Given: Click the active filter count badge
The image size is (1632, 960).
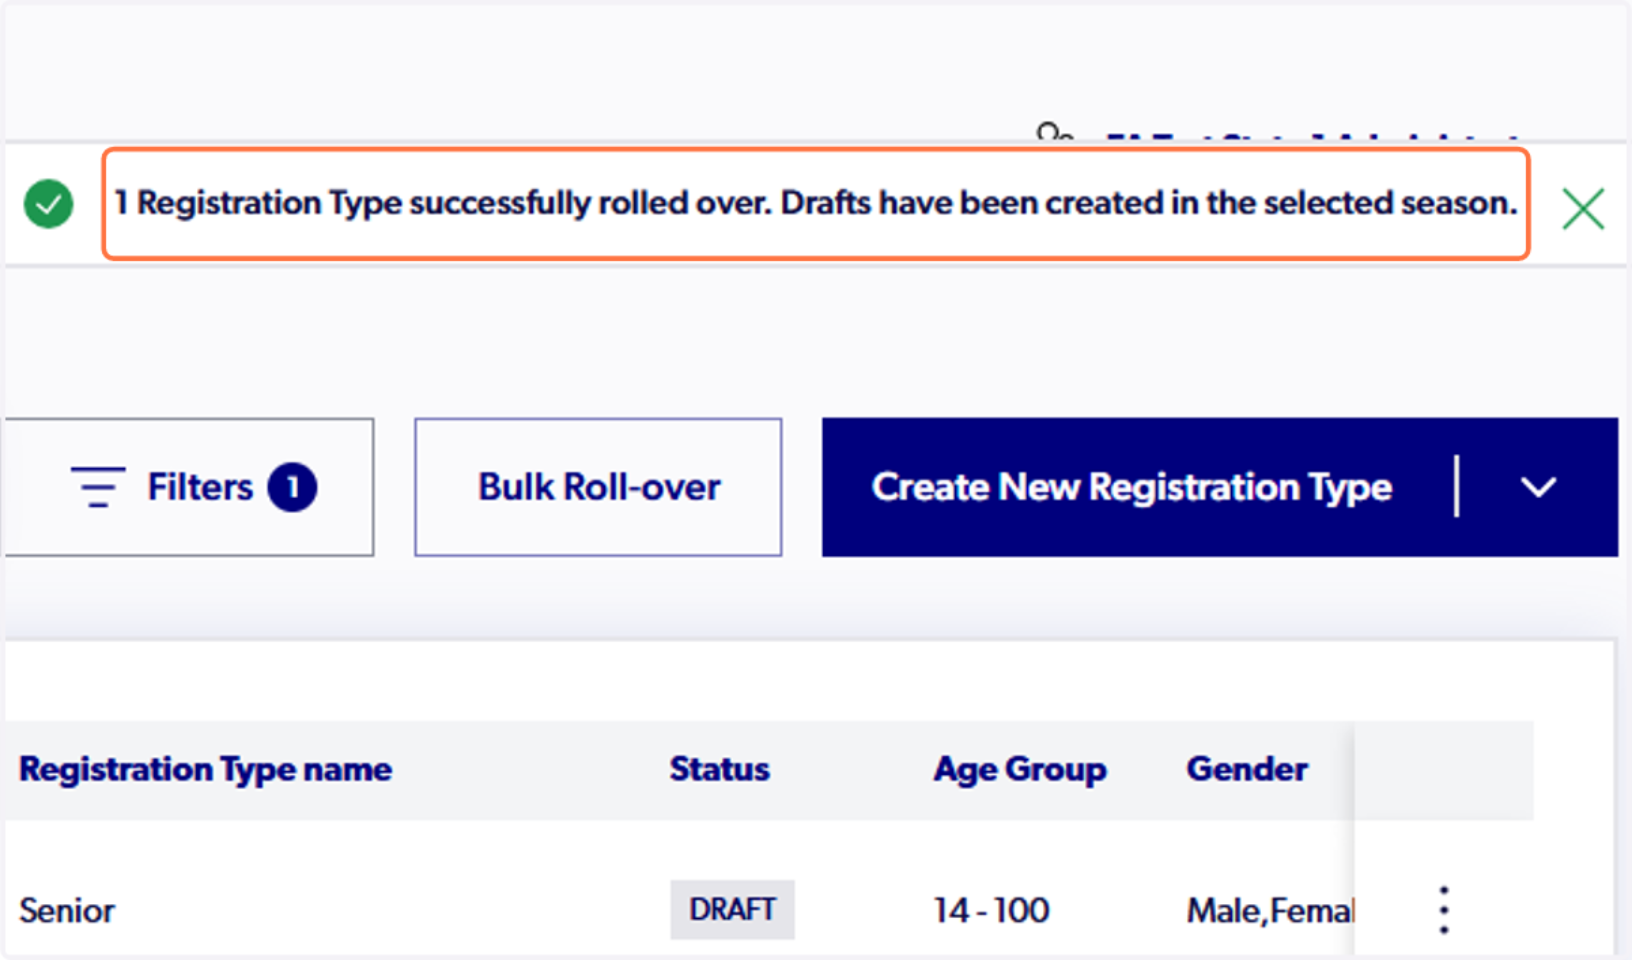Looking at the screenshot, I should point(292,487).
